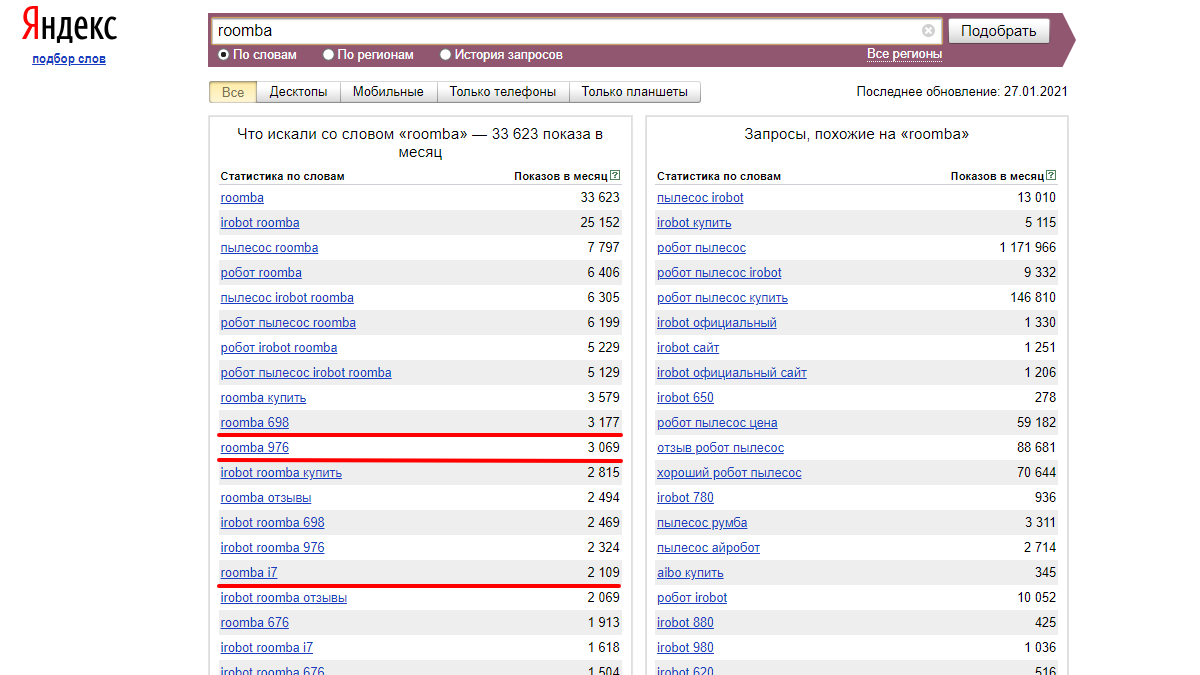The width and height of the screenshot is (1200, 675).
Task: Switch to the Десктопы tab
Action: pyautogui.click(x=298, y=92)
